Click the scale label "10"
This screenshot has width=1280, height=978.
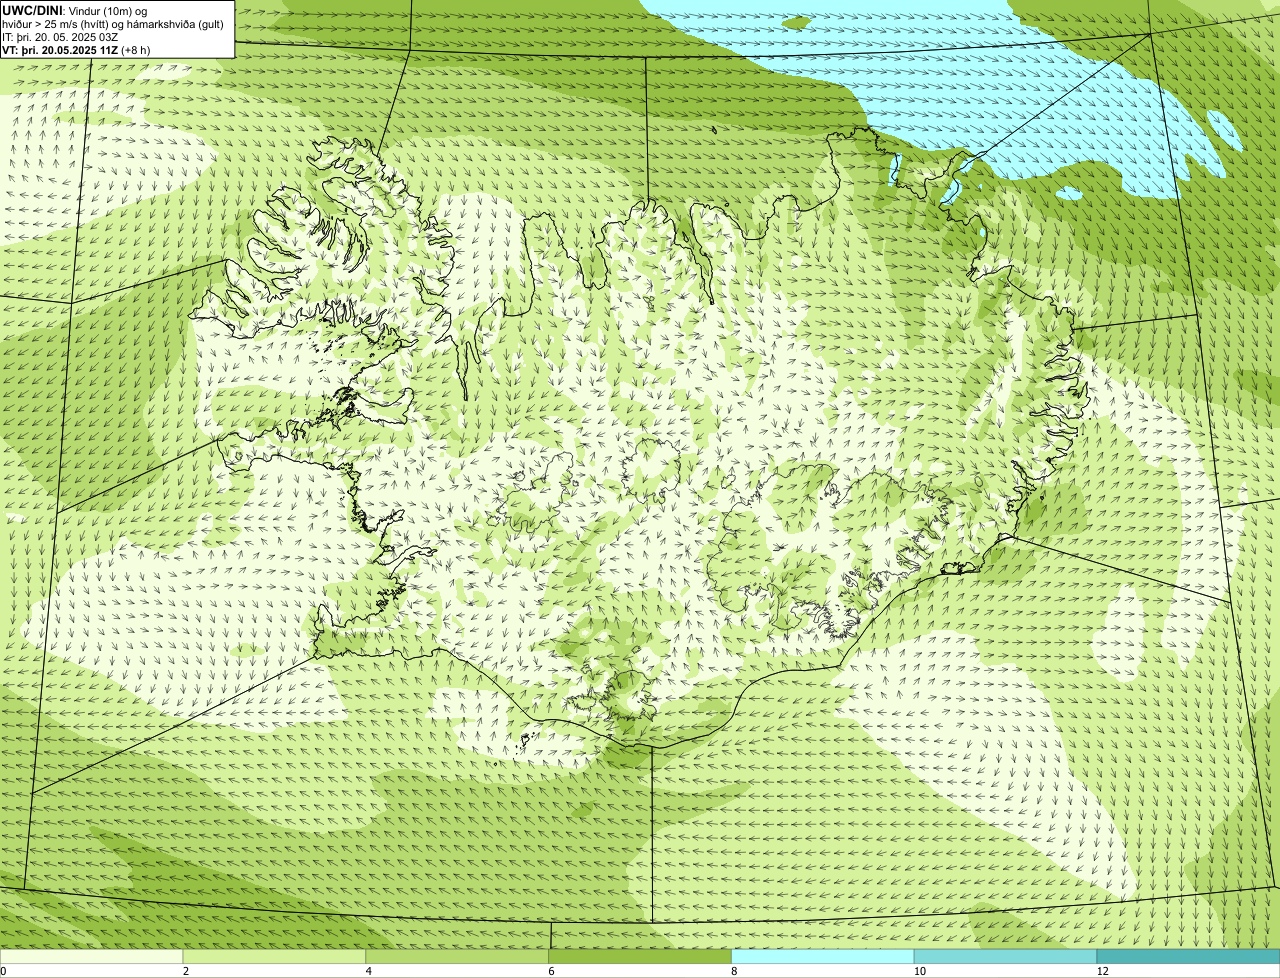coord(919,971)
